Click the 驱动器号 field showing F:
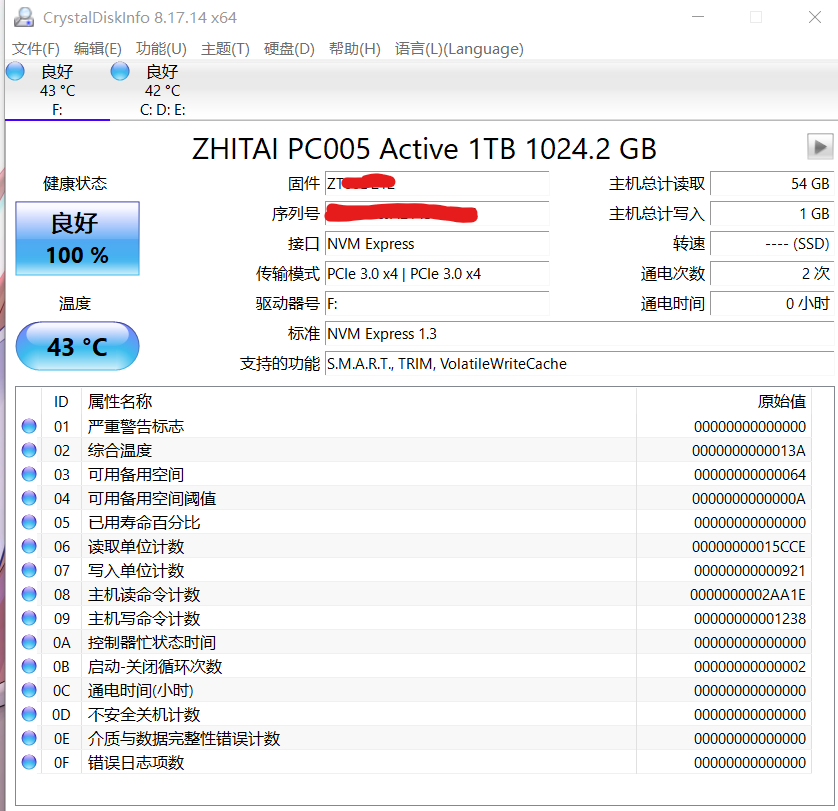838x811 pixels. pos(437,304)
